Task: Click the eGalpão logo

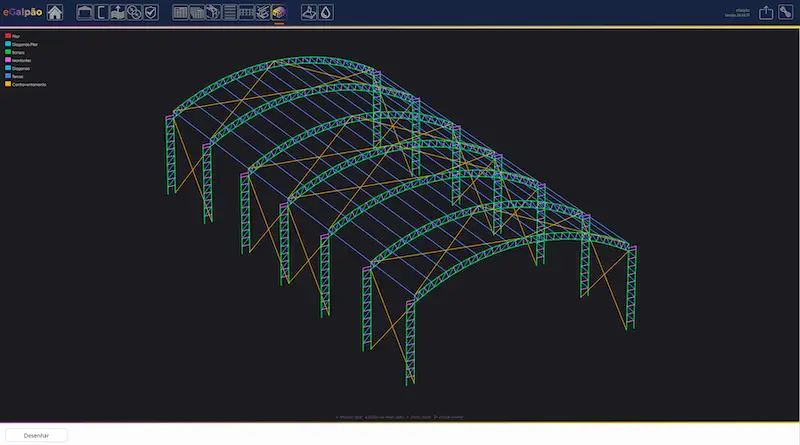Action: 21,13
